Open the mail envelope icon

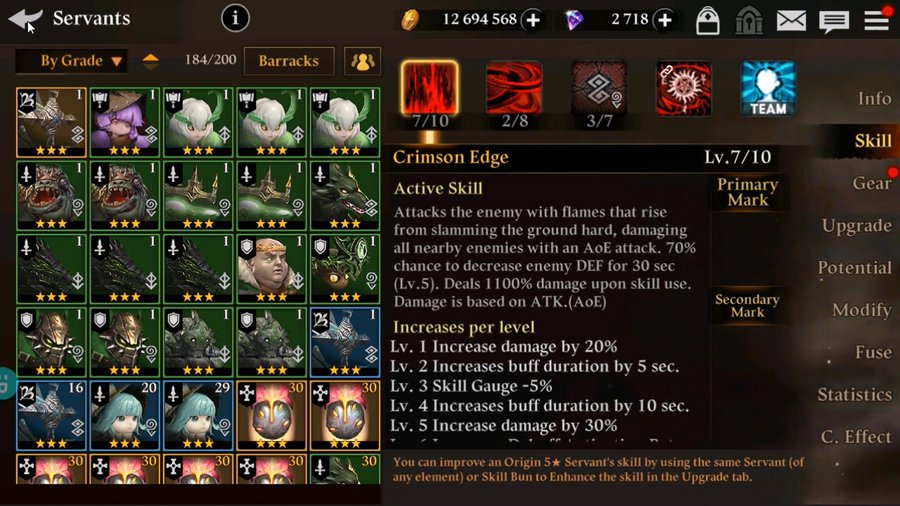[x=791, y=21]
